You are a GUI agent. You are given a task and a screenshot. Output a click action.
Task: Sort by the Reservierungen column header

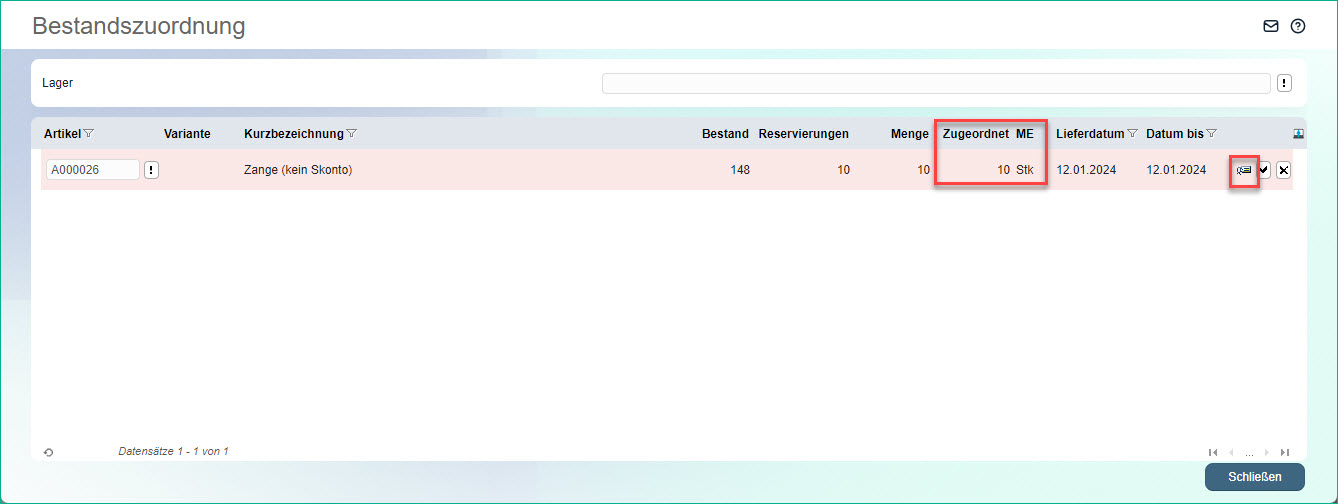(804, 133)
